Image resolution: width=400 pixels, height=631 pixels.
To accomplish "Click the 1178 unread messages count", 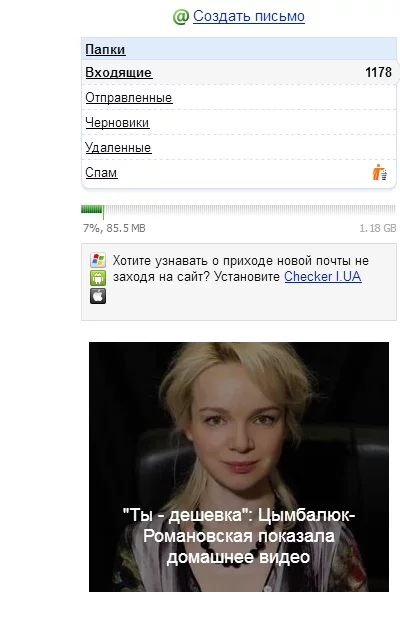I will tap(378, 72).
